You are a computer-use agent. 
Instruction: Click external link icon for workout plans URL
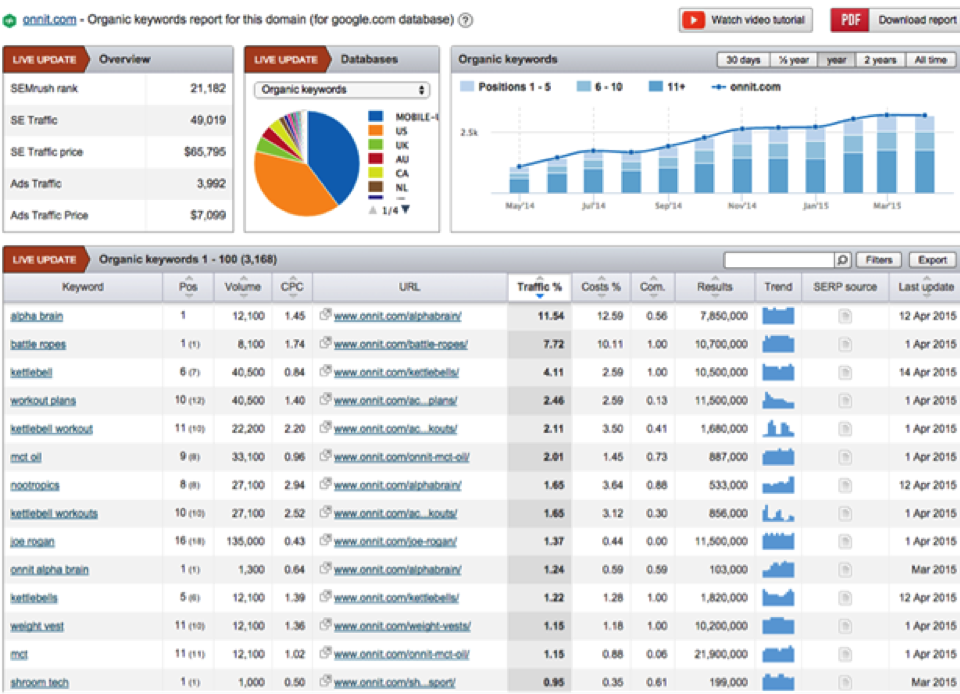tap(326, 399)
